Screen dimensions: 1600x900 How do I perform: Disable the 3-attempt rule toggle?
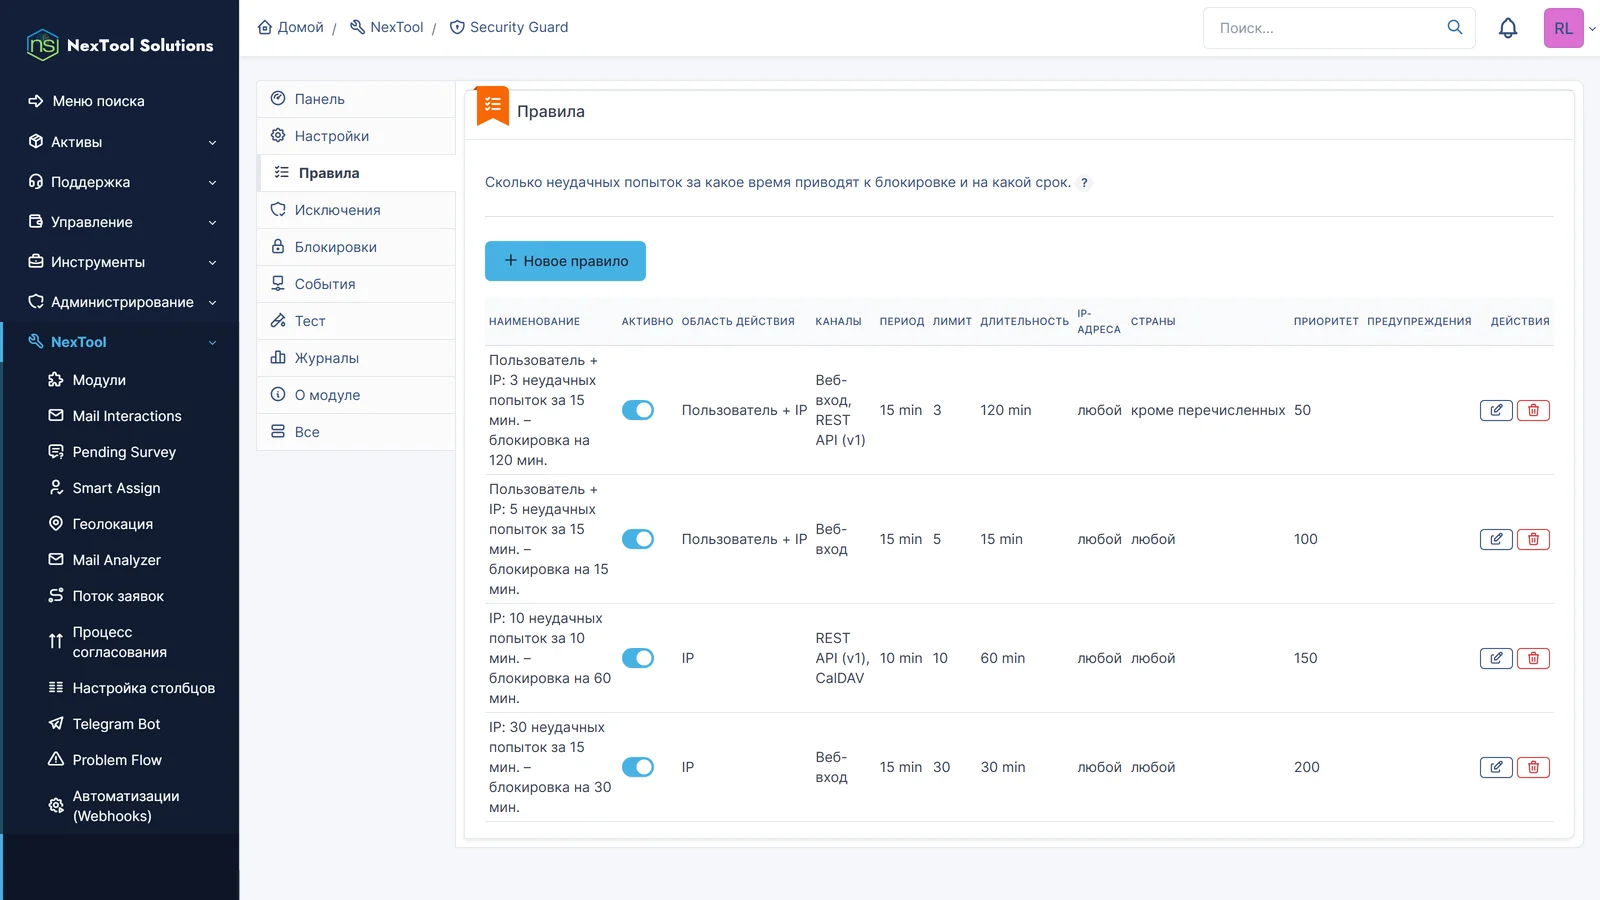point(638,410)
